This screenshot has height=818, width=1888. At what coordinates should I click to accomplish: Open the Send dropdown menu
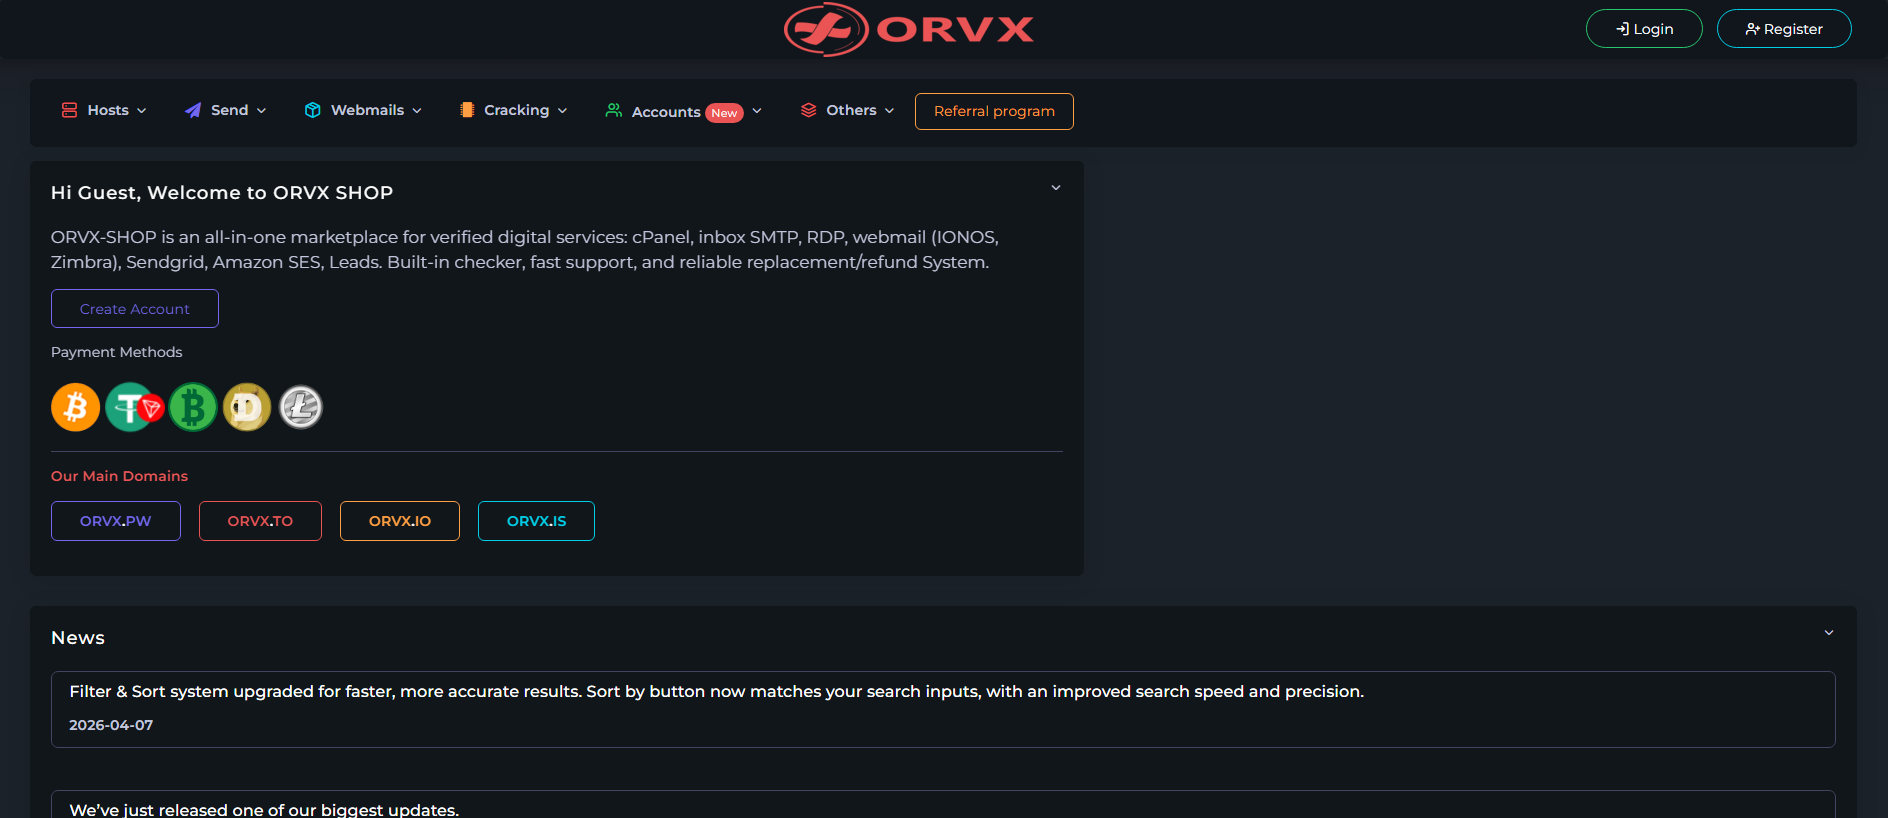pyautogui.click(x=226, y=110)
